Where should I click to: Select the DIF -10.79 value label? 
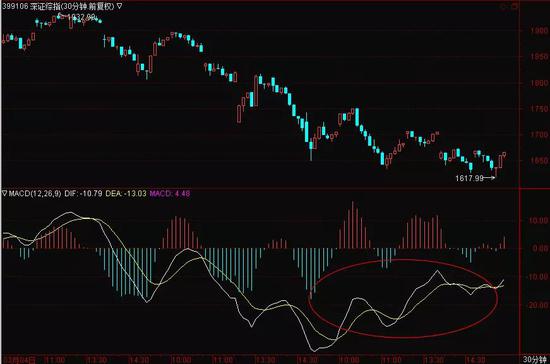83,193
